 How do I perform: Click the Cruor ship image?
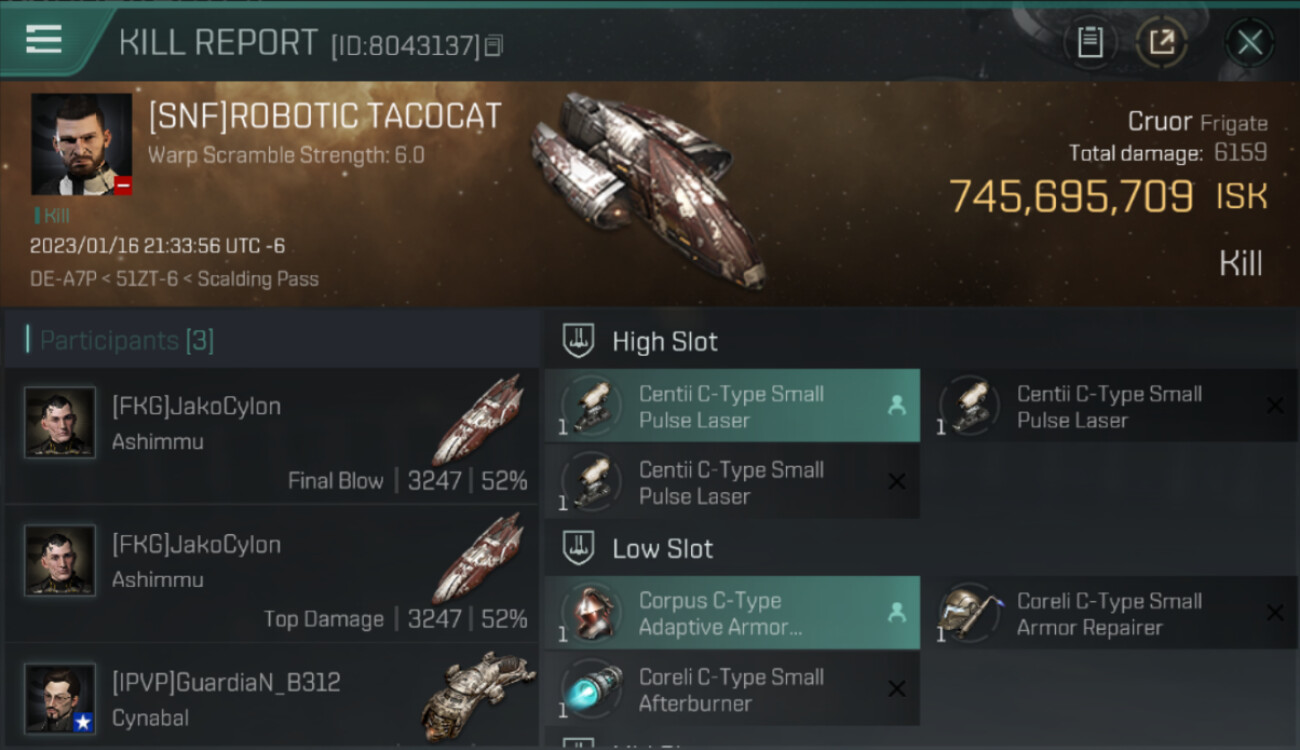pos(648,186)
